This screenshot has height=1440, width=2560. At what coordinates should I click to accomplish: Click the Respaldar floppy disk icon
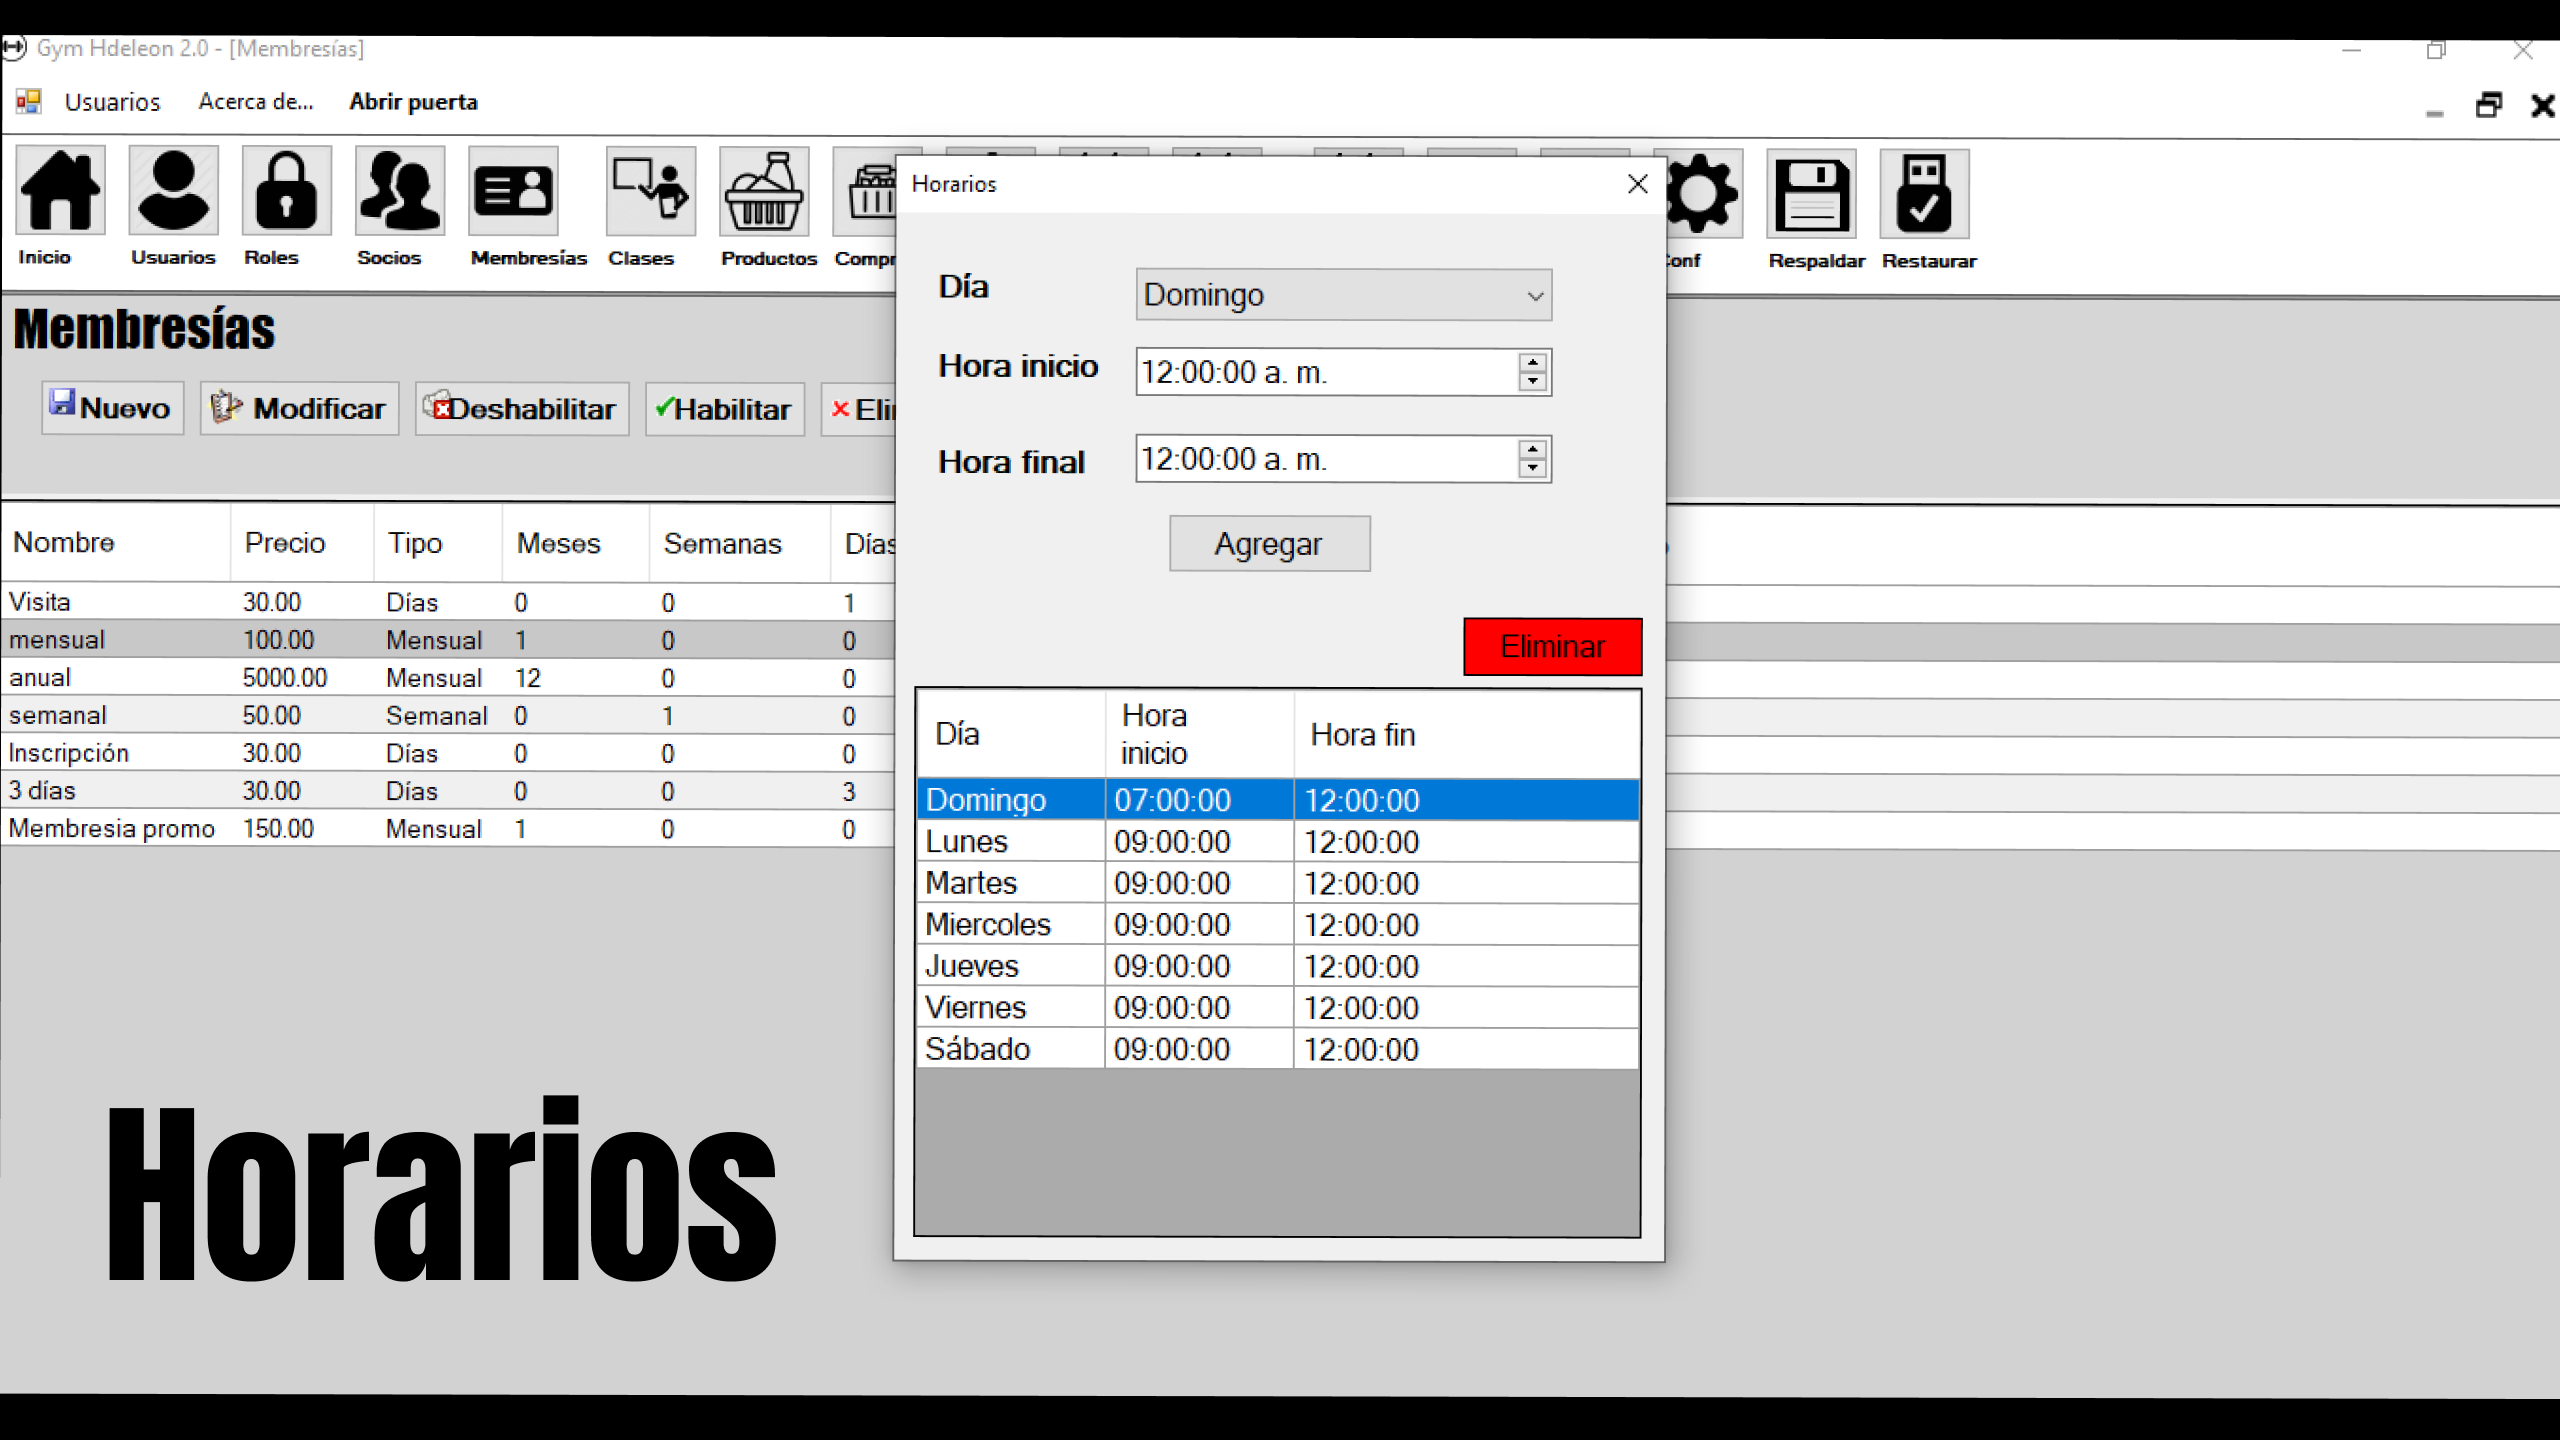pyautogui.click(x=1811, y=194)
